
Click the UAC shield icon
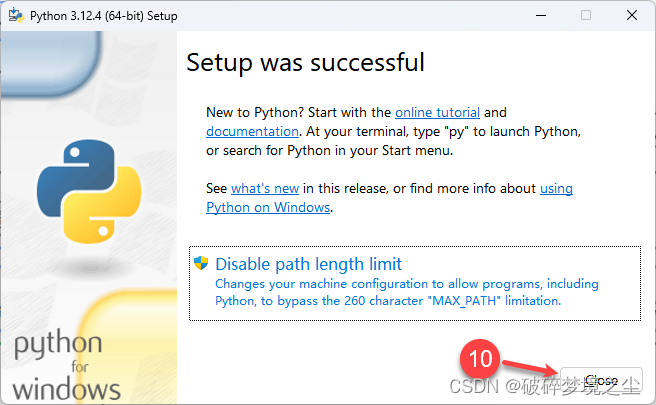(x=201, y=263)
